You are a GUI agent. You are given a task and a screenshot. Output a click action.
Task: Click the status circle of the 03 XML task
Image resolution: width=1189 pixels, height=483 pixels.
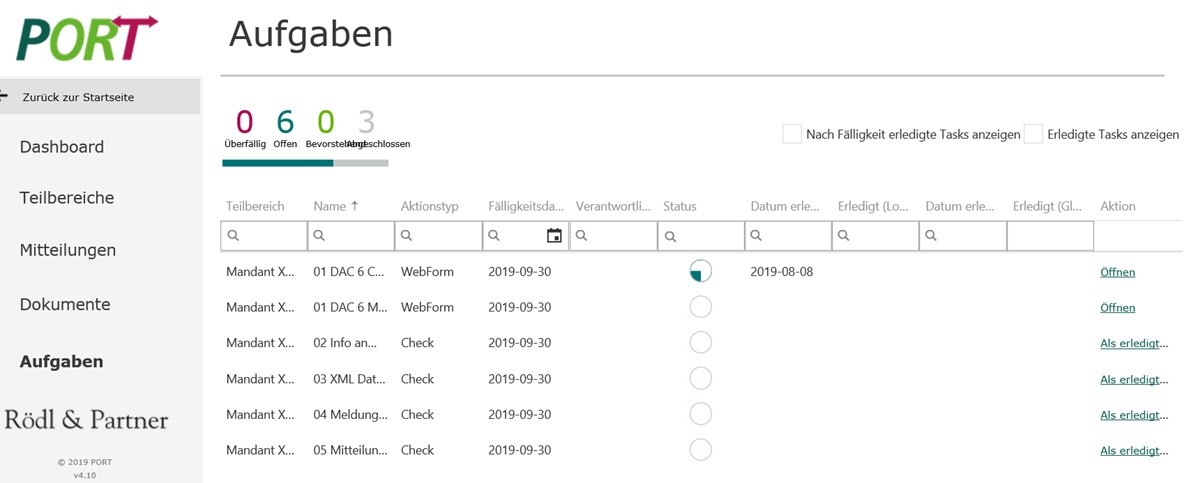click(x=701, y=378)
